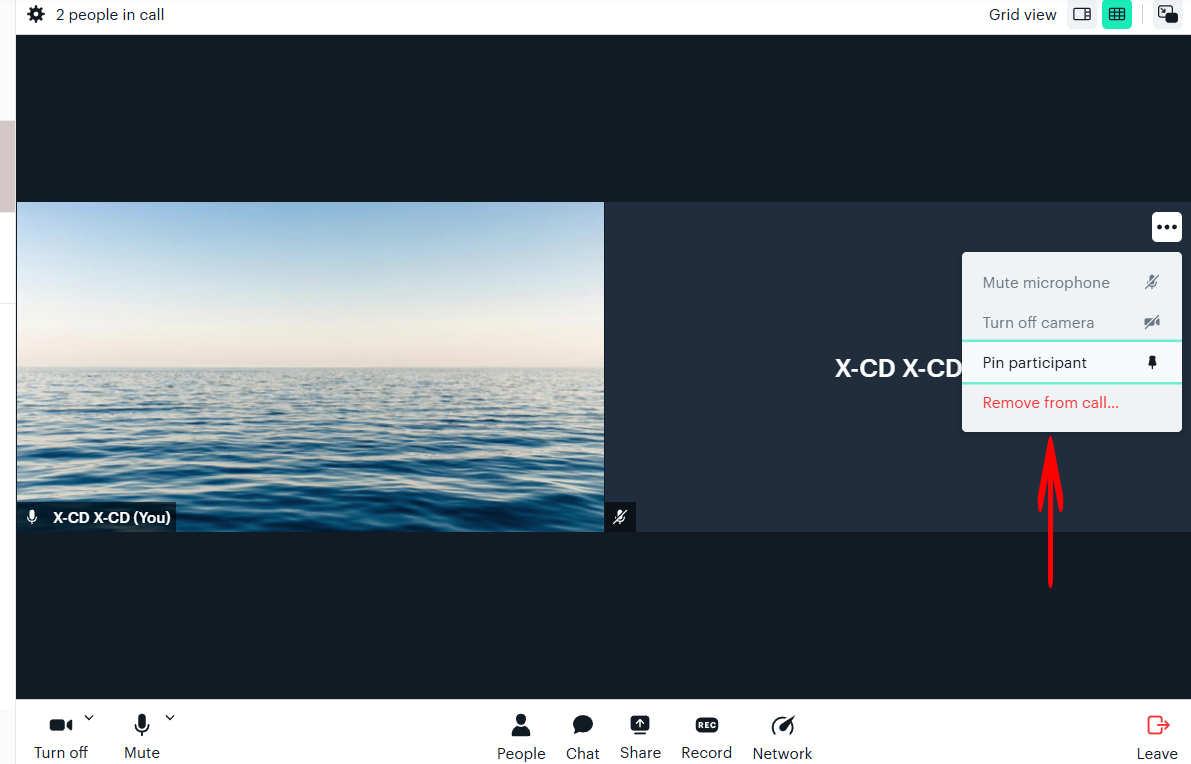Image resolution: width=1191 pixels, height=764 pixels.
Task: Mute your microphone from bottom toolbar
Action: pyautogui.click(x=142, y=736)
